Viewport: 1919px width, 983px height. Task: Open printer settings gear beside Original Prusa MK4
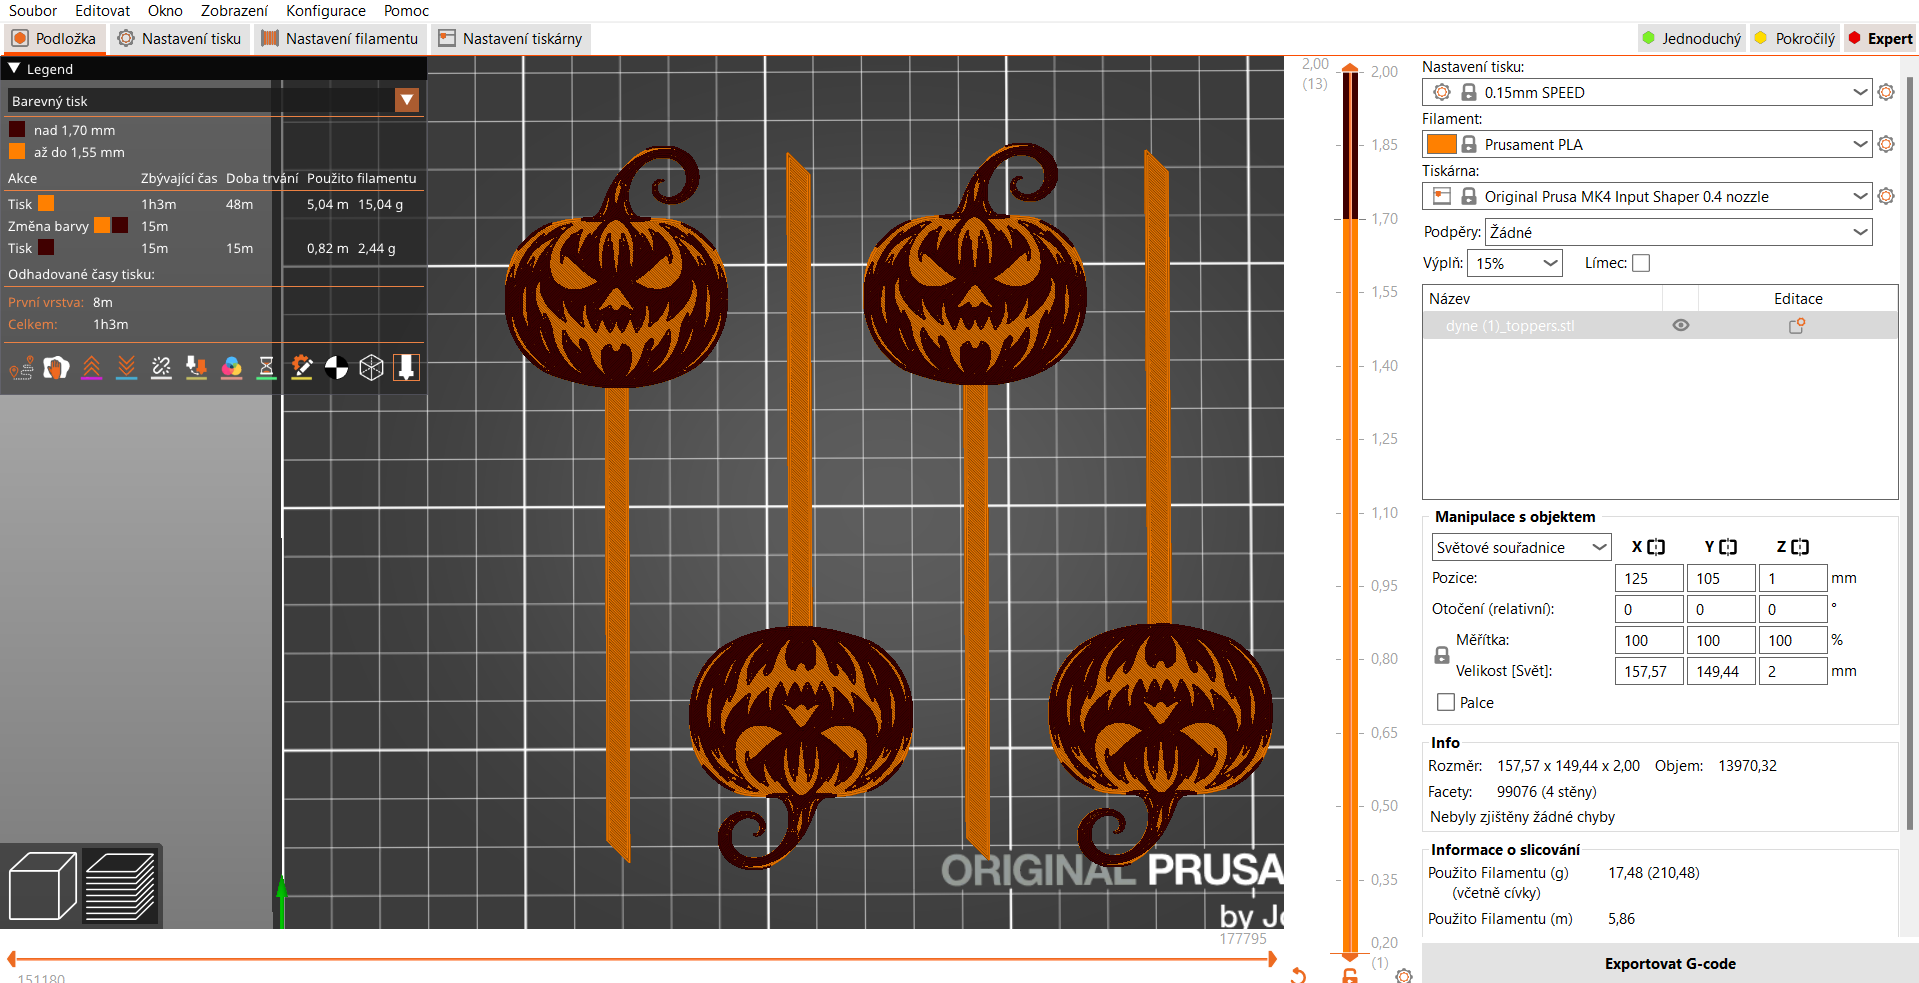pos(1886,196)
